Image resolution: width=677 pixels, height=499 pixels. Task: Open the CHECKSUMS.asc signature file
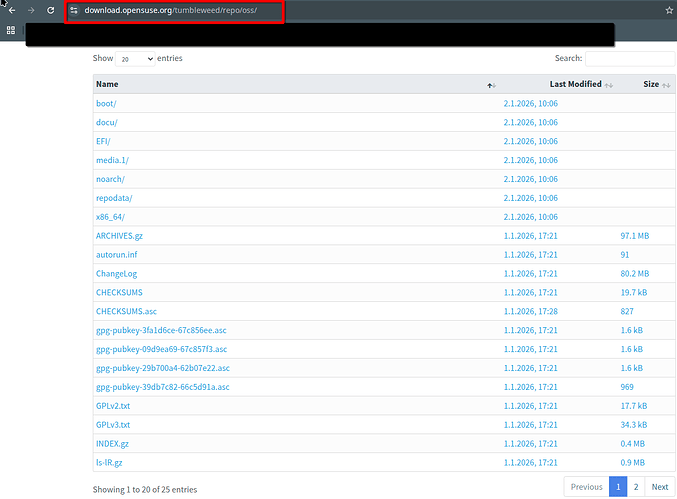[x=126, y=311]
